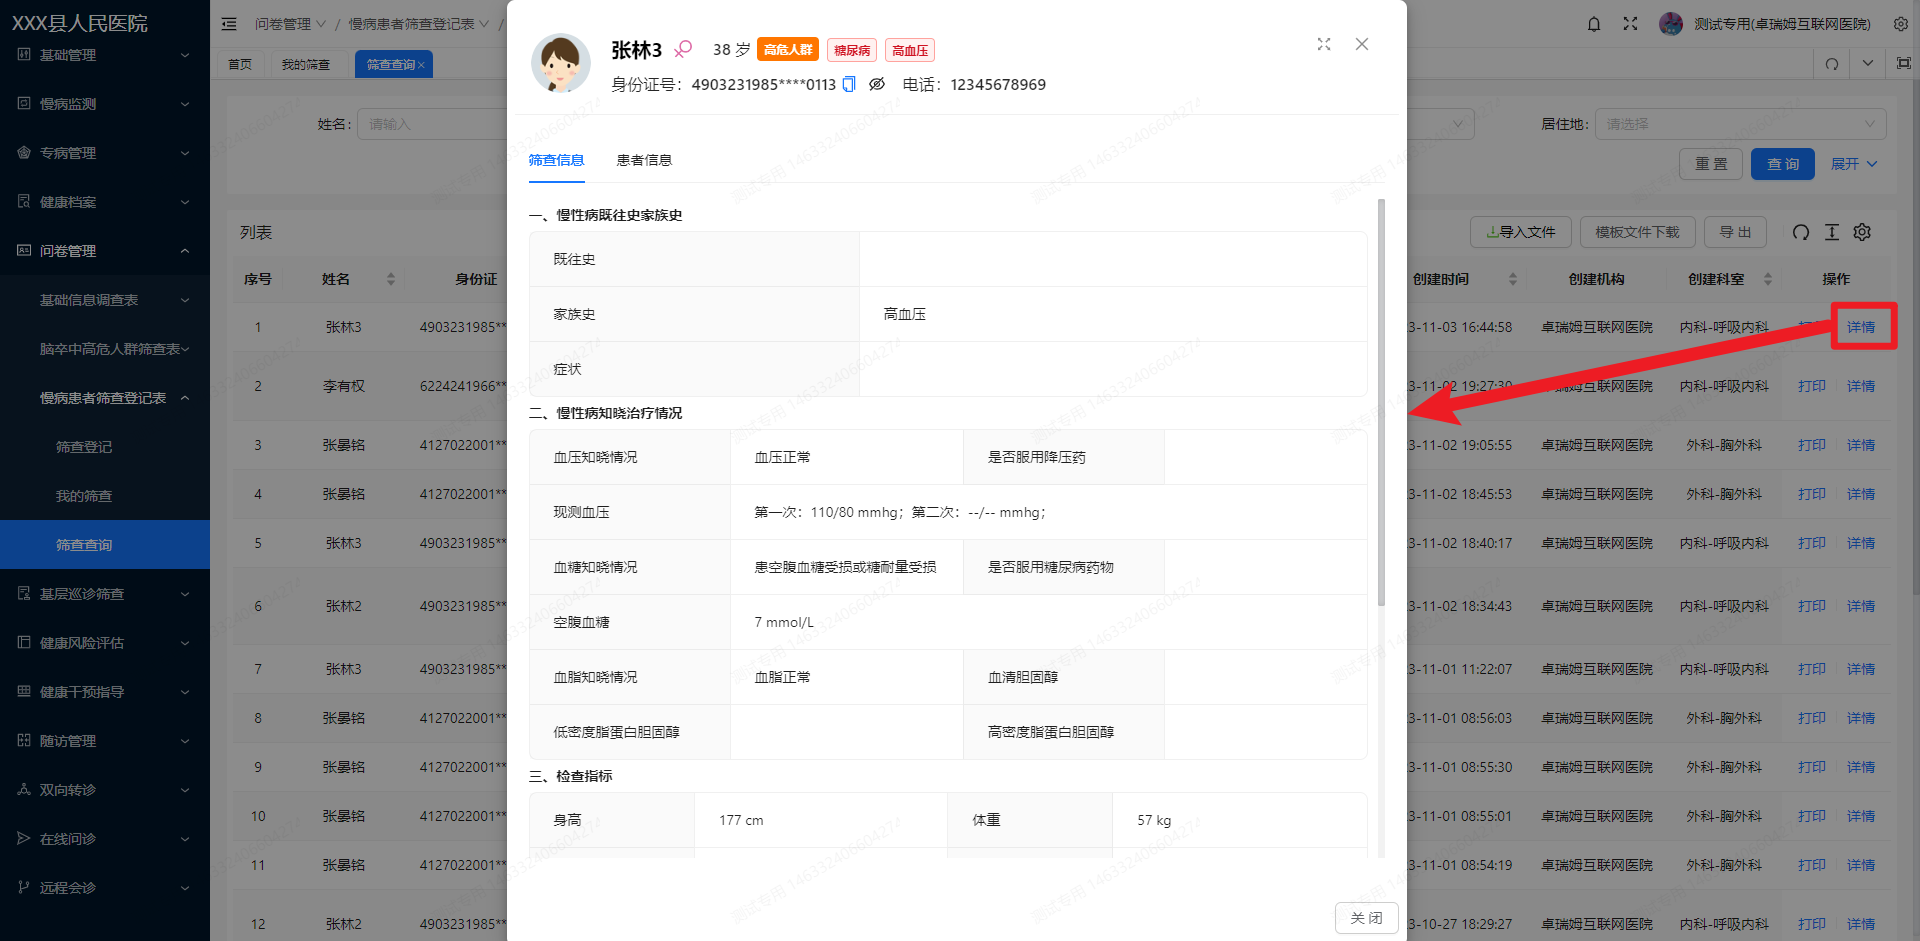Open 筛查登记 sidebar item
This screenshot has width=1920, height=941.
(105, 447)
